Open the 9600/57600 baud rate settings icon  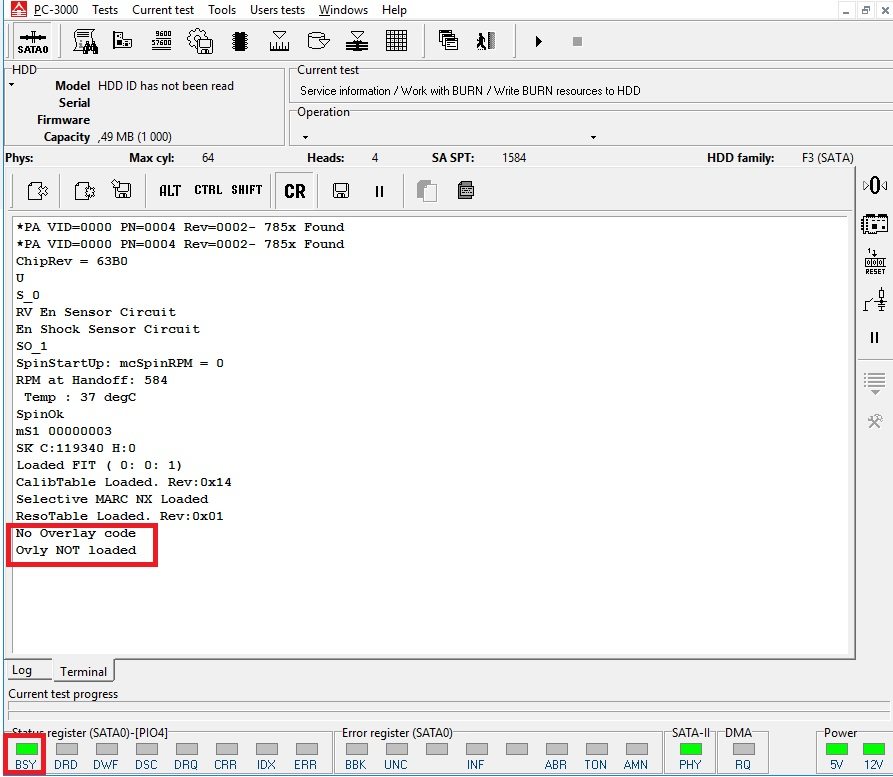tap(162, 40)
